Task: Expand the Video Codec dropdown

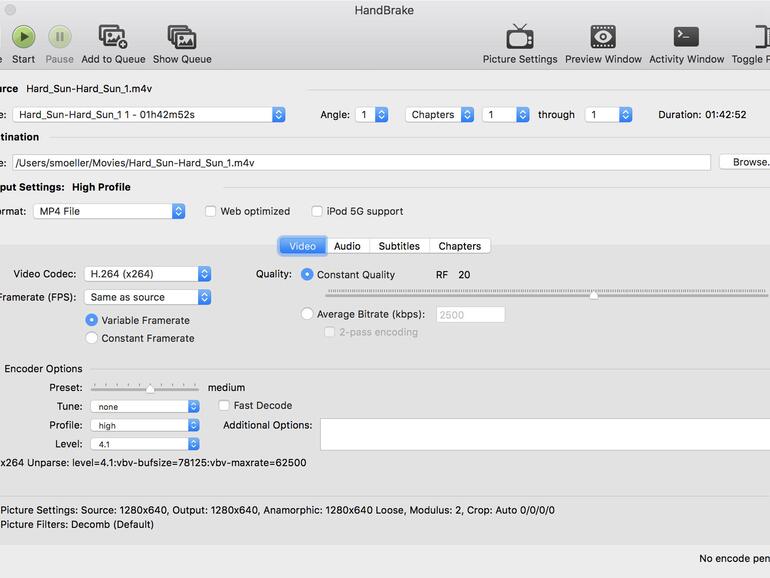Action: pos(147,274)
